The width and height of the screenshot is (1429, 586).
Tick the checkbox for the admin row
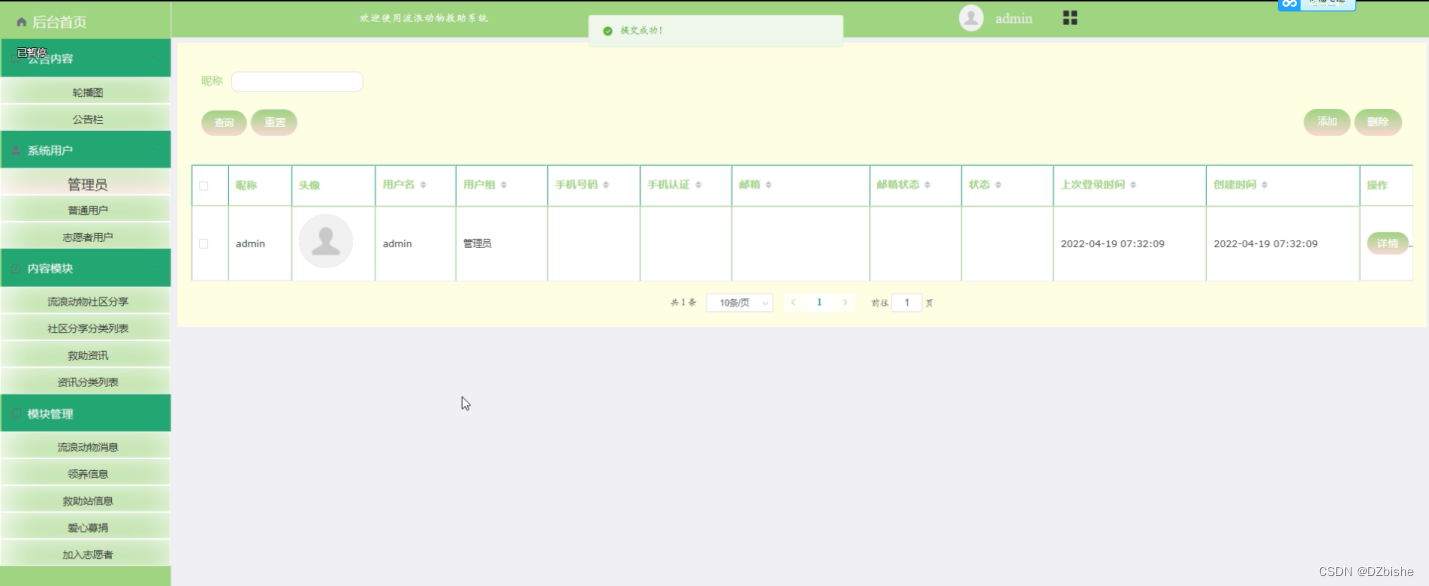204,244
